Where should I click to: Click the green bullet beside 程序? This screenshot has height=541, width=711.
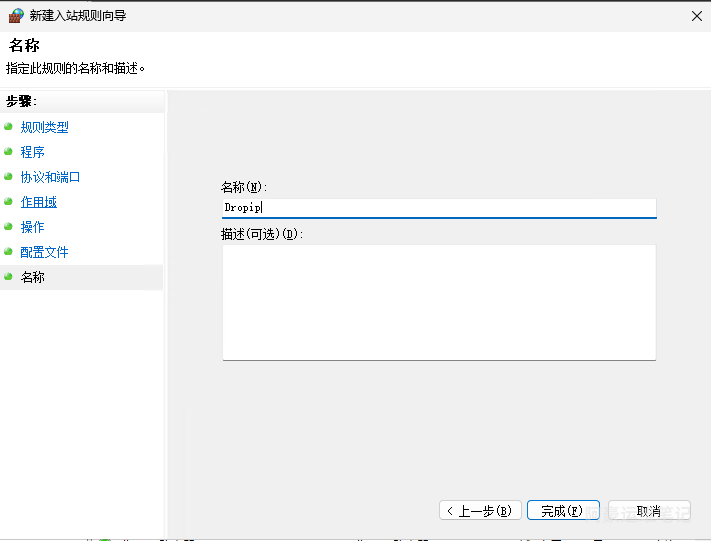pyautogui.click(x=9, y=152)
